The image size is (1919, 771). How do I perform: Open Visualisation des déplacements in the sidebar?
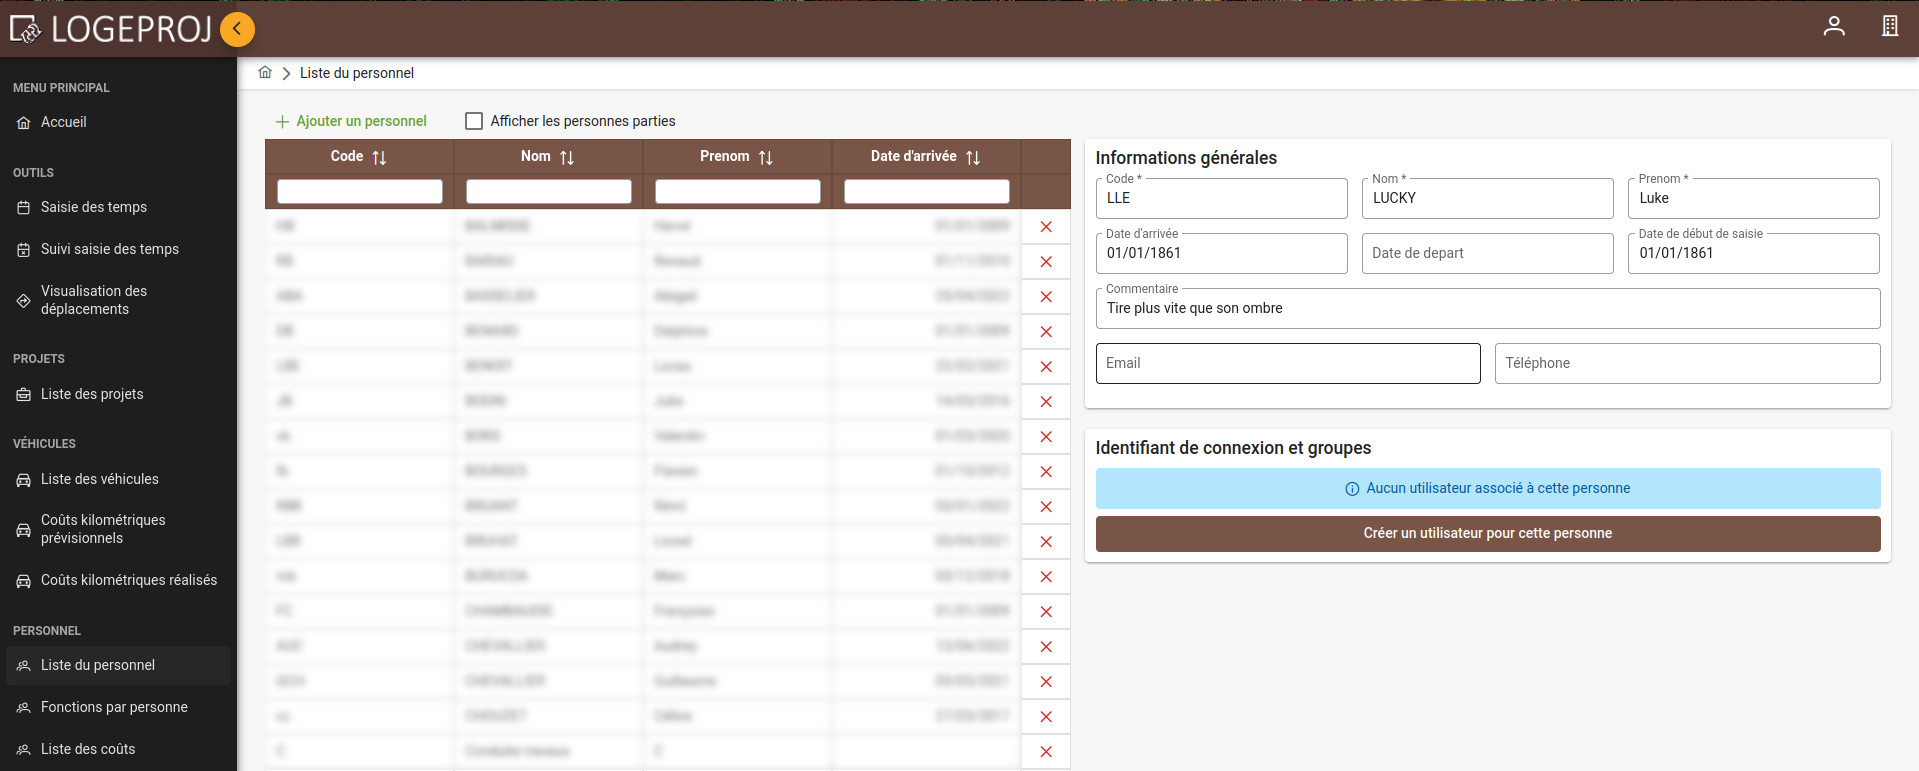coord(93,300)
